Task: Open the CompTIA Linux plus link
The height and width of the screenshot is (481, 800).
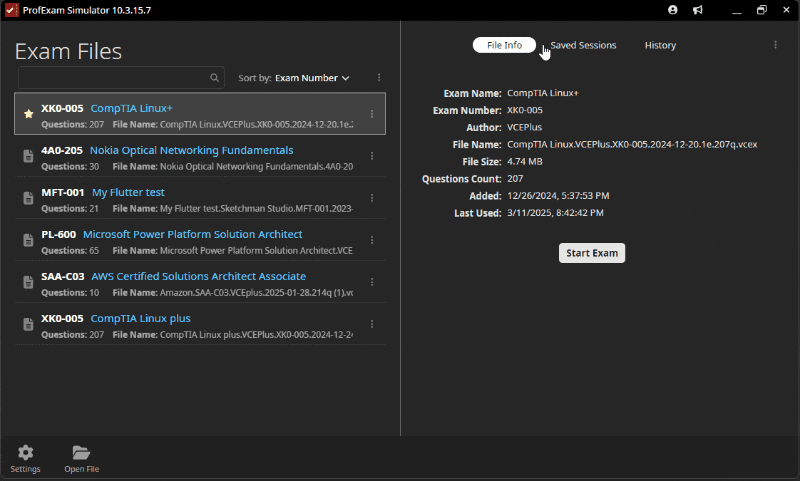Action: point(140,318)
